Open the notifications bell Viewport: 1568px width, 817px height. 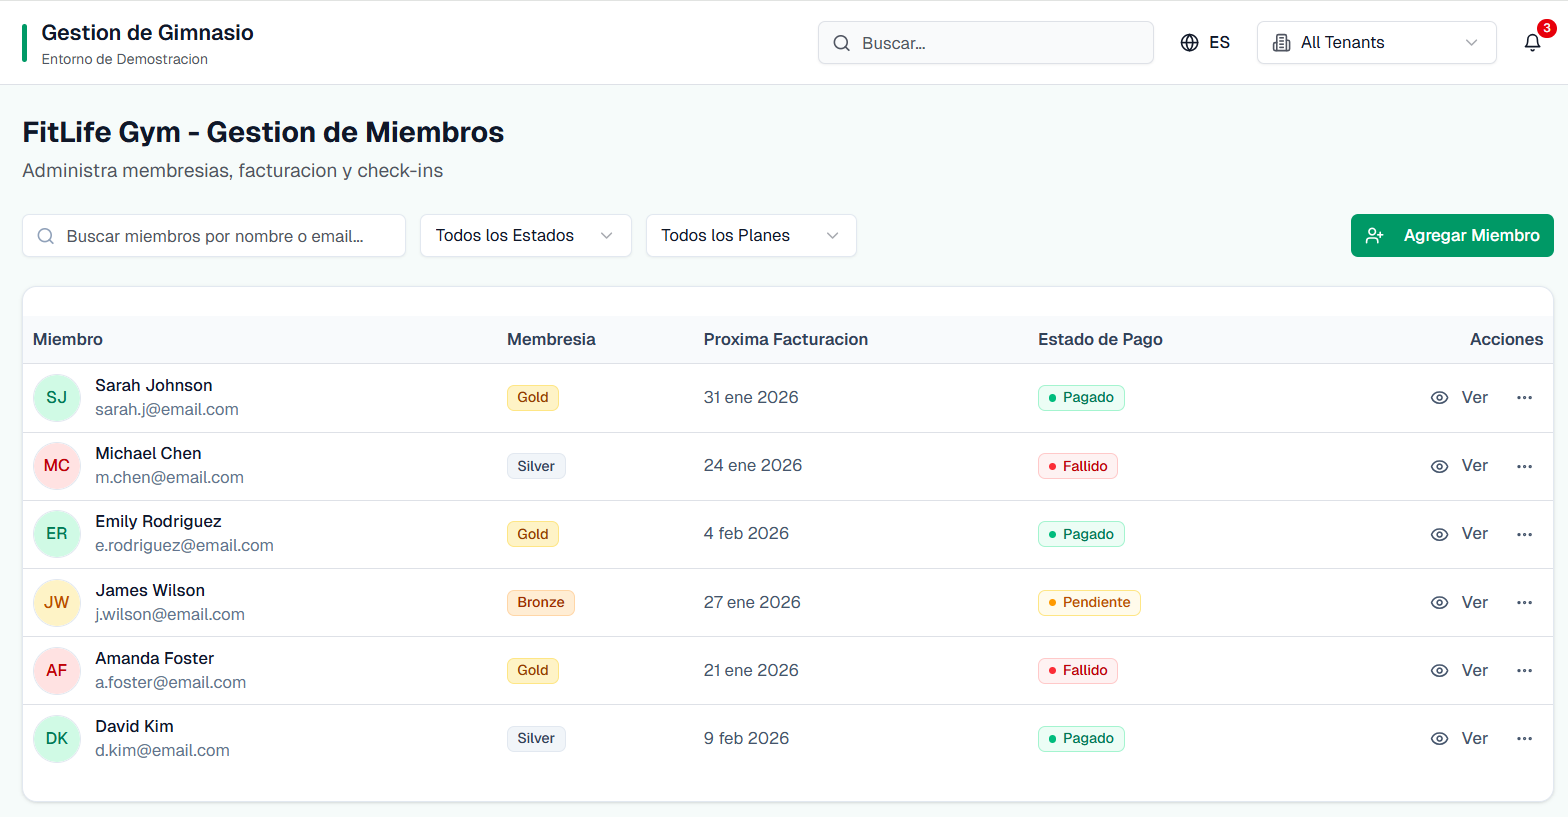click(x=1532, y=43)
